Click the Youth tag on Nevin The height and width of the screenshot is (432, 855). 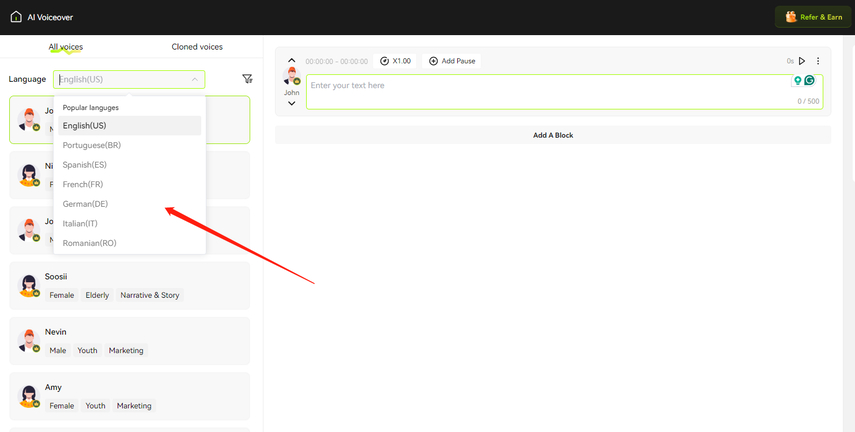pos(87,350)
